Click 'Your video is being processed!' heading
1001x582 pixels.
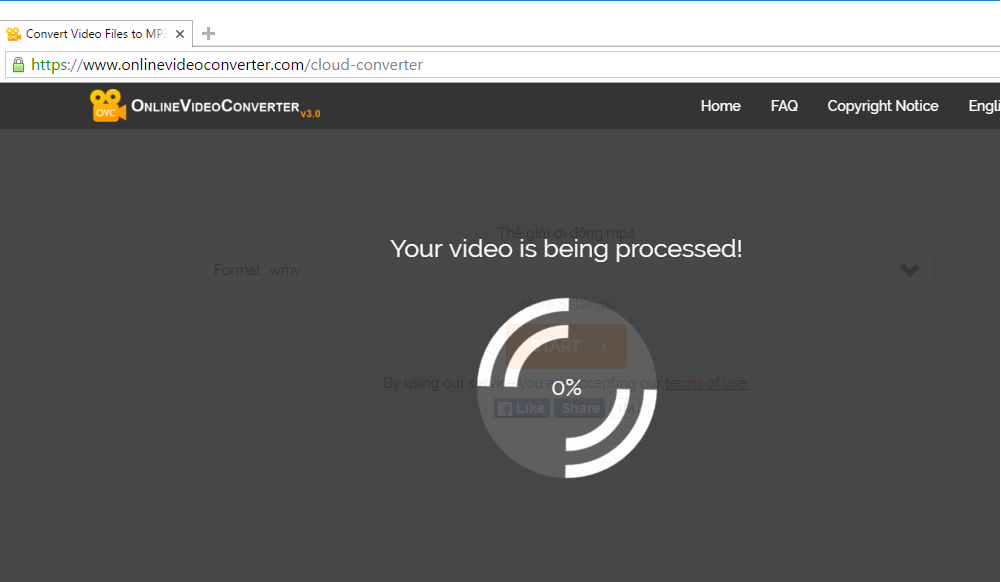566,248
